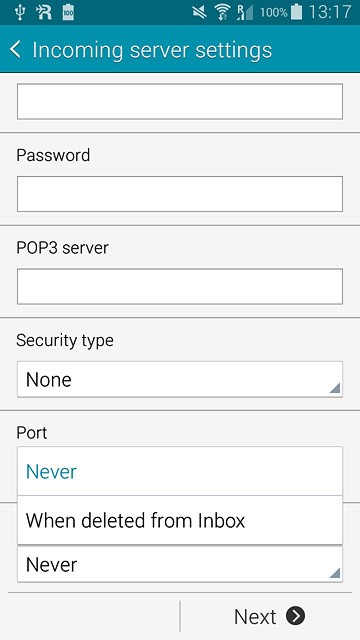This screenshot has width=360, height=640.
Task: Tap the Wi-Fi signal status icon
Action: 222,12
